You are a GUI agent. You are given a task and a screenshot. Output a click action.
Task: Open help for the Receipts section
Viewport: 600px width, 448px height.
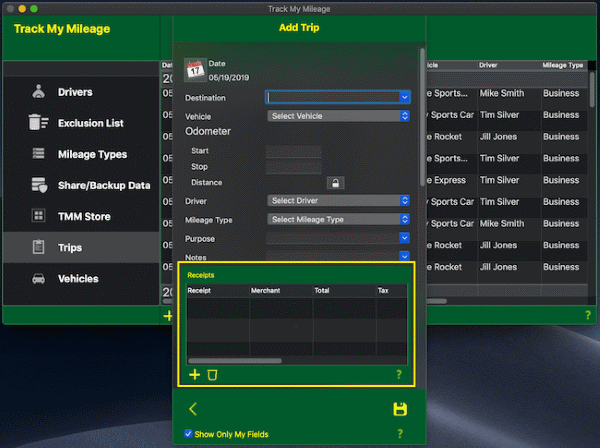399,375
